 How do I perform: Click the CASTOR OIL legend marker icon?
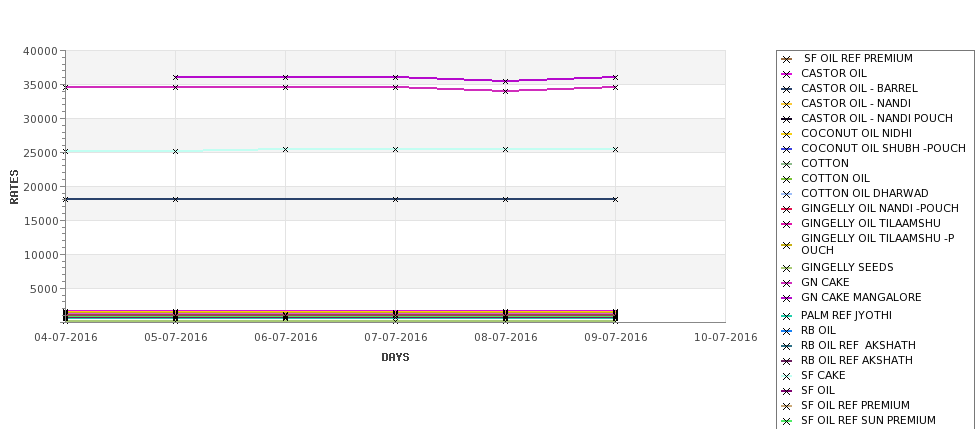[787, 74]
